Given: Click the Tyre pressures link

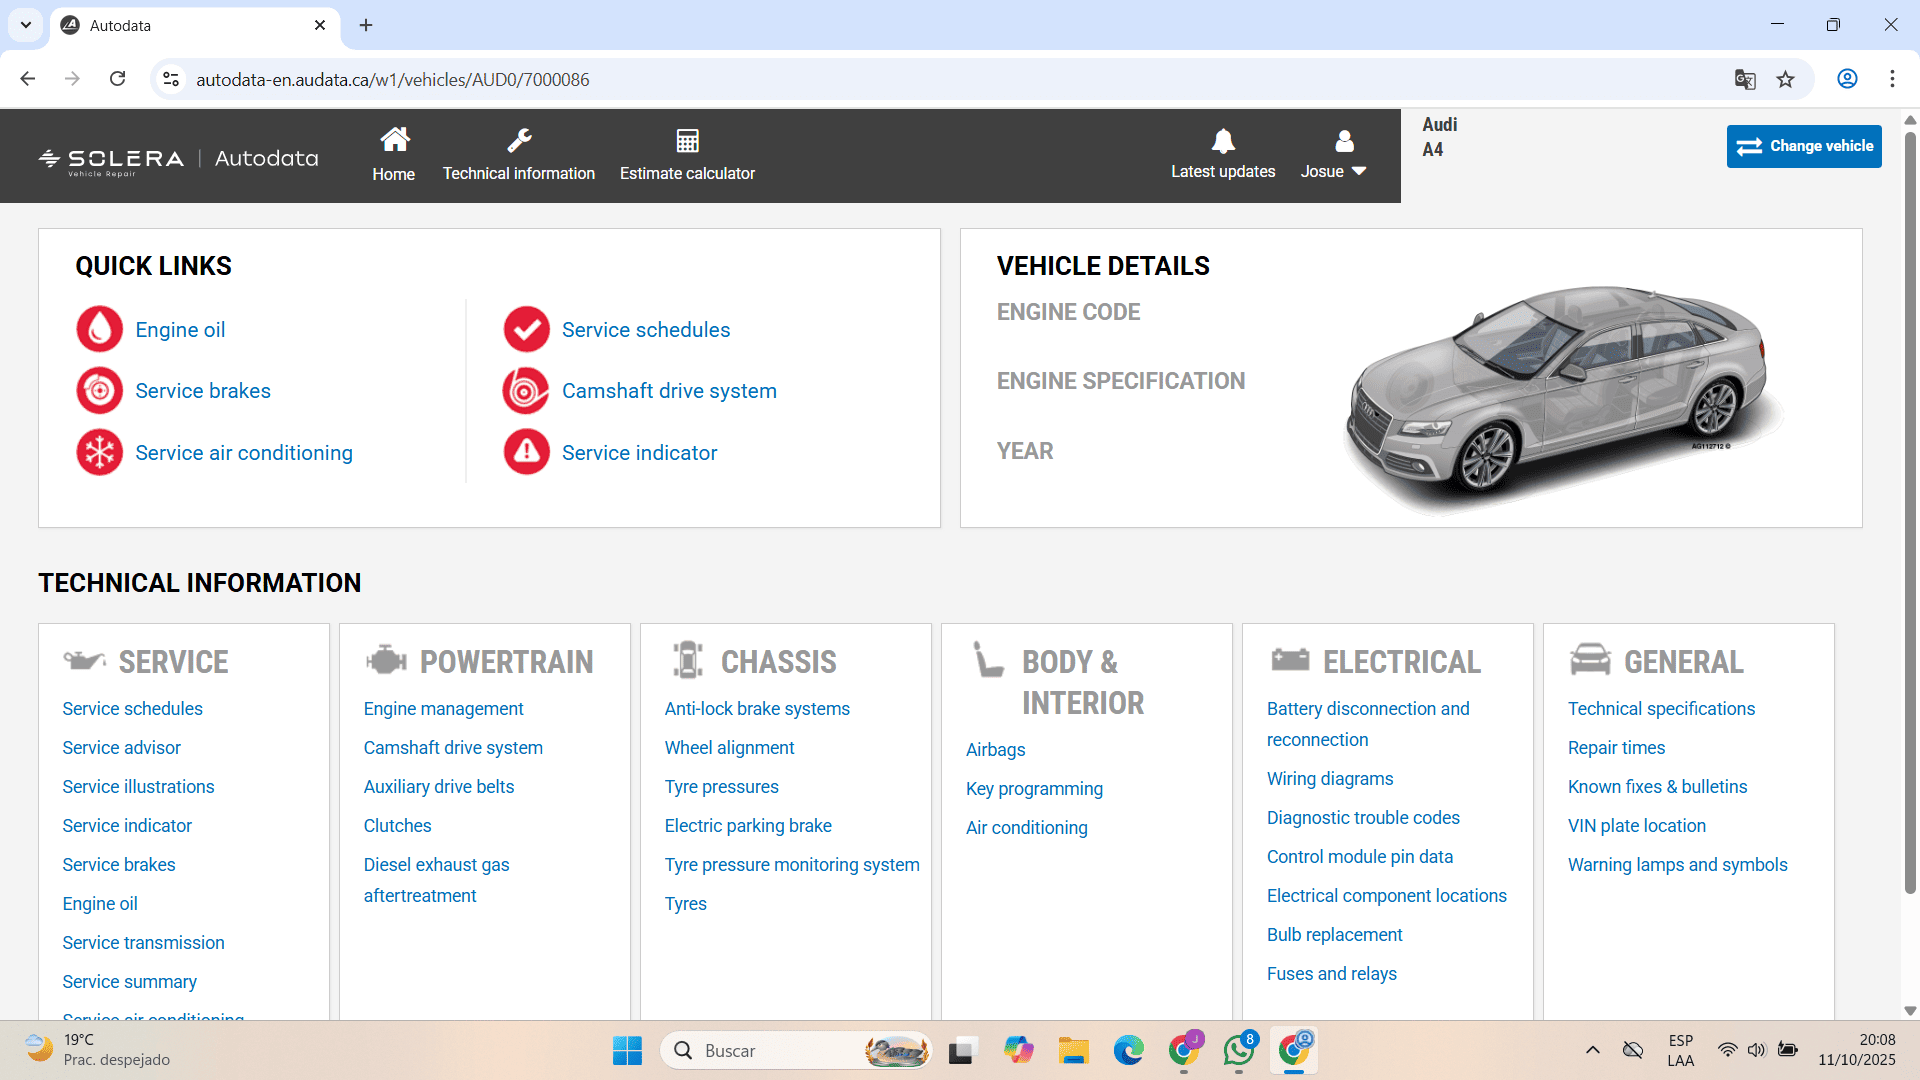Looking at the screenshot, I should pos(721,786).
